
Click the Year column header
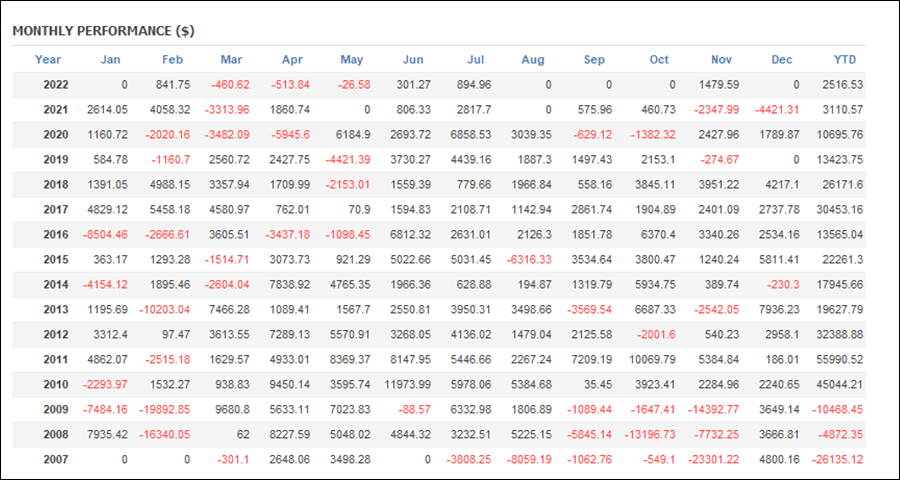(48, 60)
